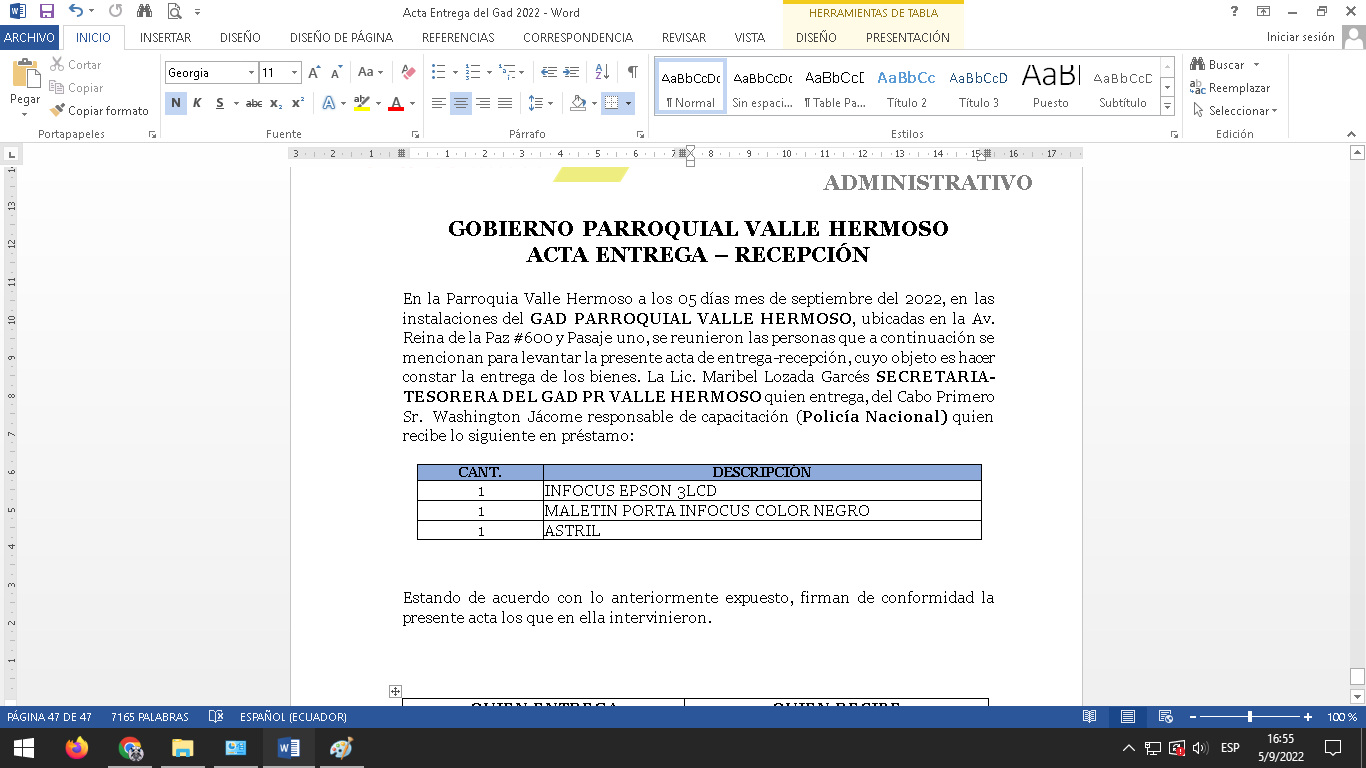Click the Sort A-Z icon
The height and width of the screenshot is (768, 1366).
pos(602,72)
